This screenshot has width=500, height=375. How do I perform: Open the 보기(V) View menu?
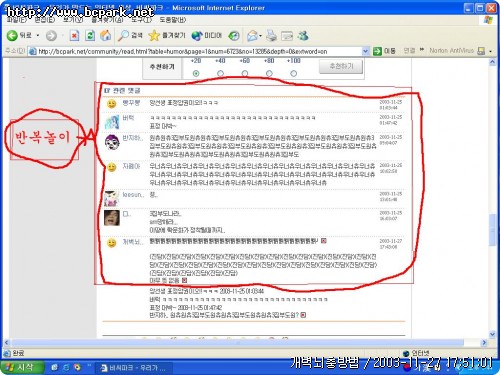coord(73,20)
